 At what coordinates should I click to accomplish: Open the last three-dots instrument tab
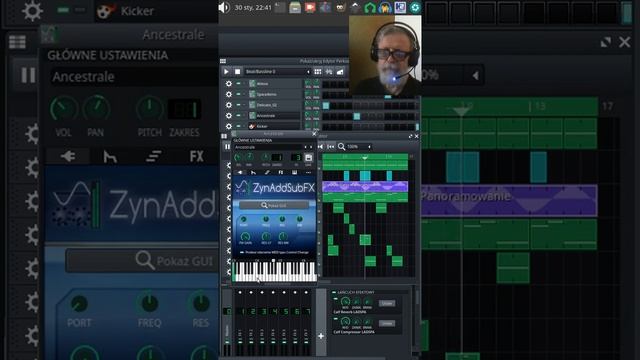(x=308, y=173)
